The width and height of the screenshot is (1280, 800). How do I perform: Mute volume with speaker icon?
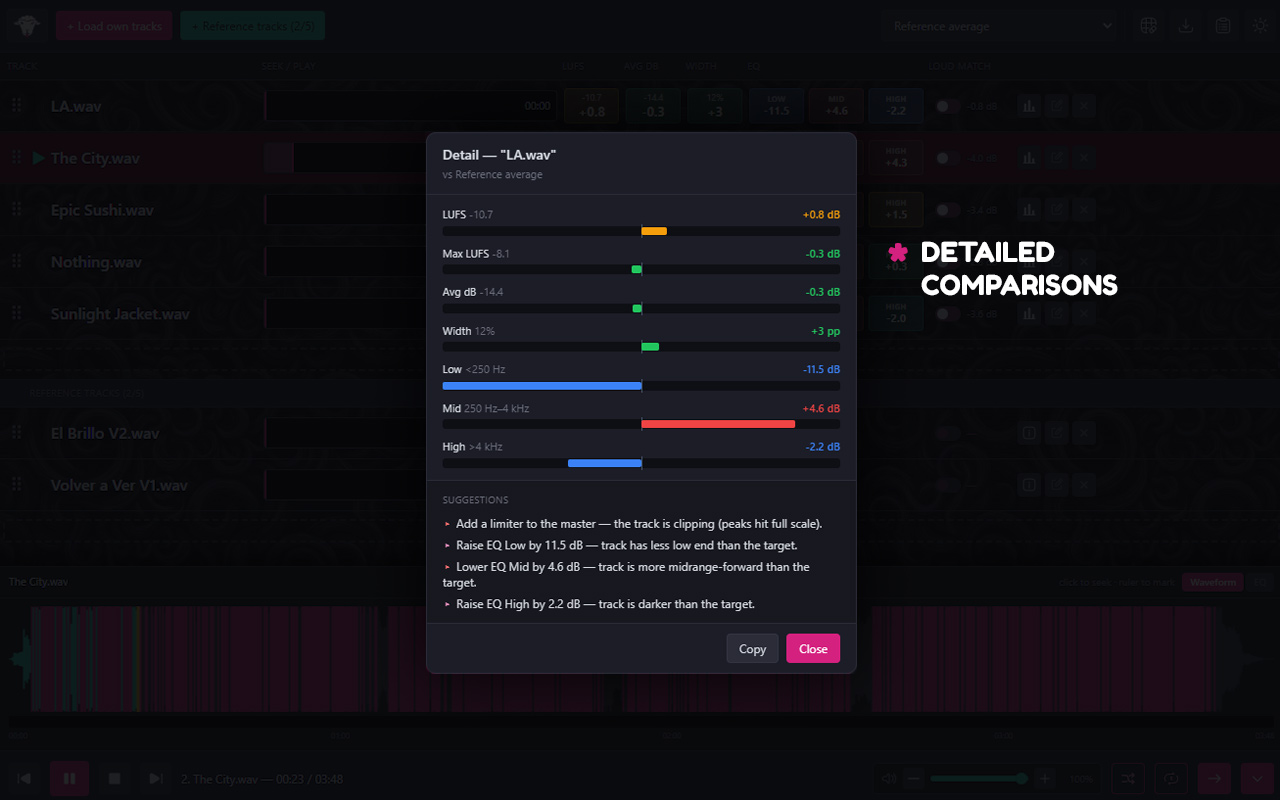click(x=888, y=778)
